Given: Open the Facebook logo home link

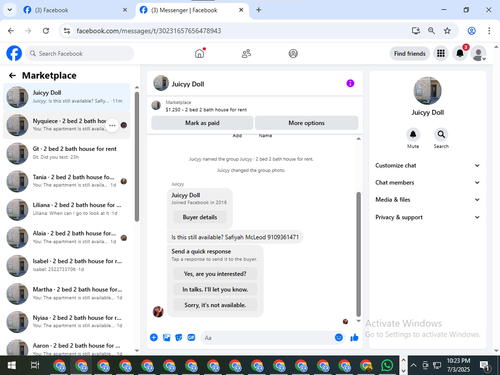Looking at the screenshot, I should 14,53.
